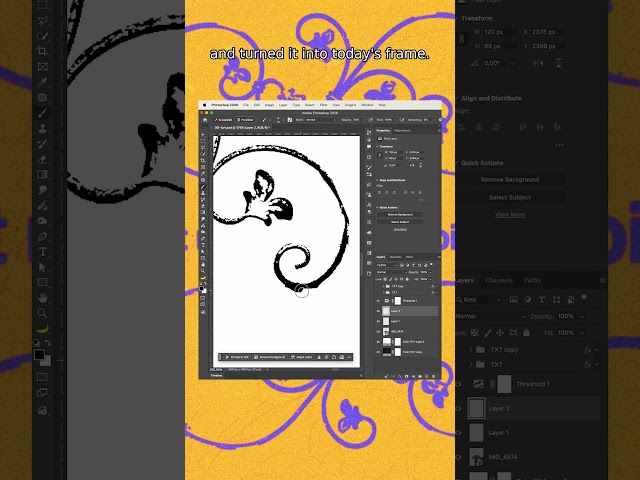The width and height of the screenshot is (640, 480).
Task: Toggle visibility of the bottom-most Color Fill layer
Action: [x=378, y=352]
